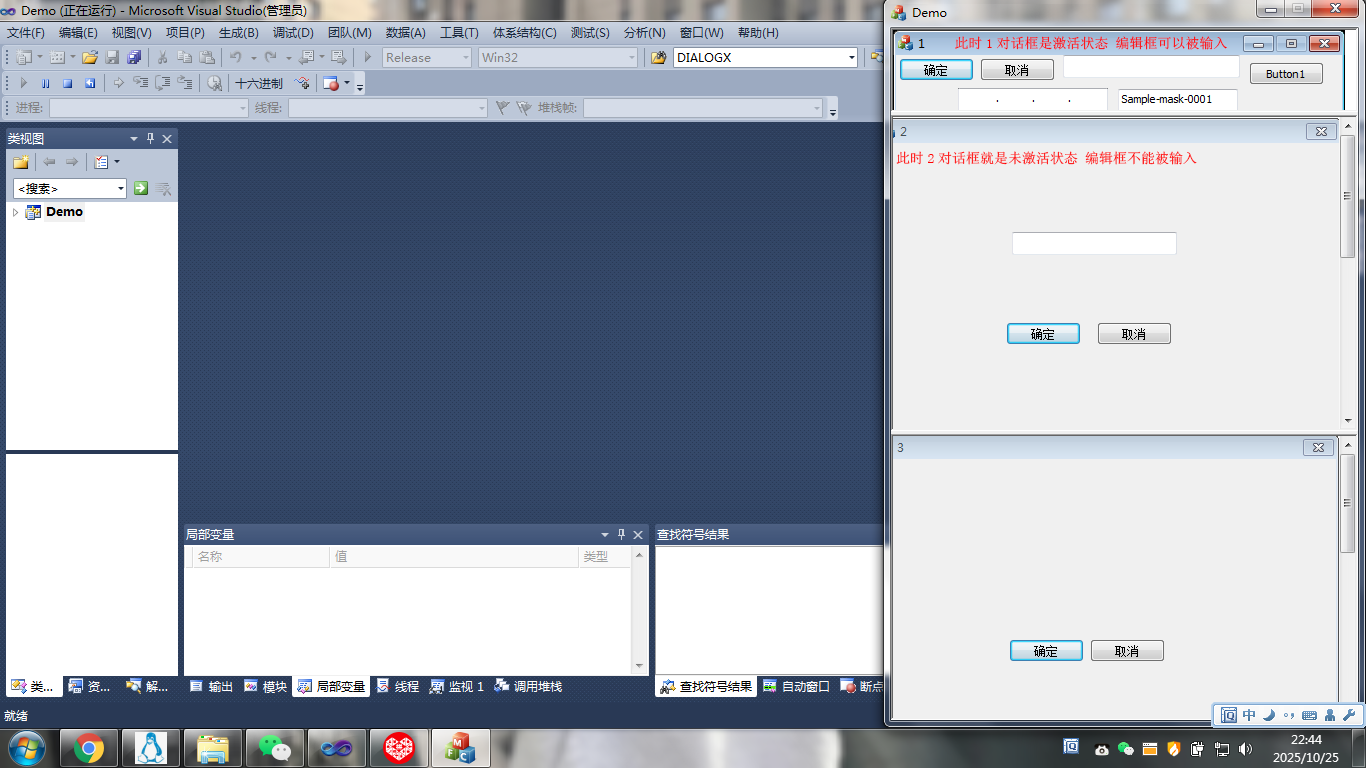Image resolution: width=1366 pixels, height=768 pixels.
Task: Click the Paste icon in toolbar
Action: pyautogui.click(x=207, y=57)
